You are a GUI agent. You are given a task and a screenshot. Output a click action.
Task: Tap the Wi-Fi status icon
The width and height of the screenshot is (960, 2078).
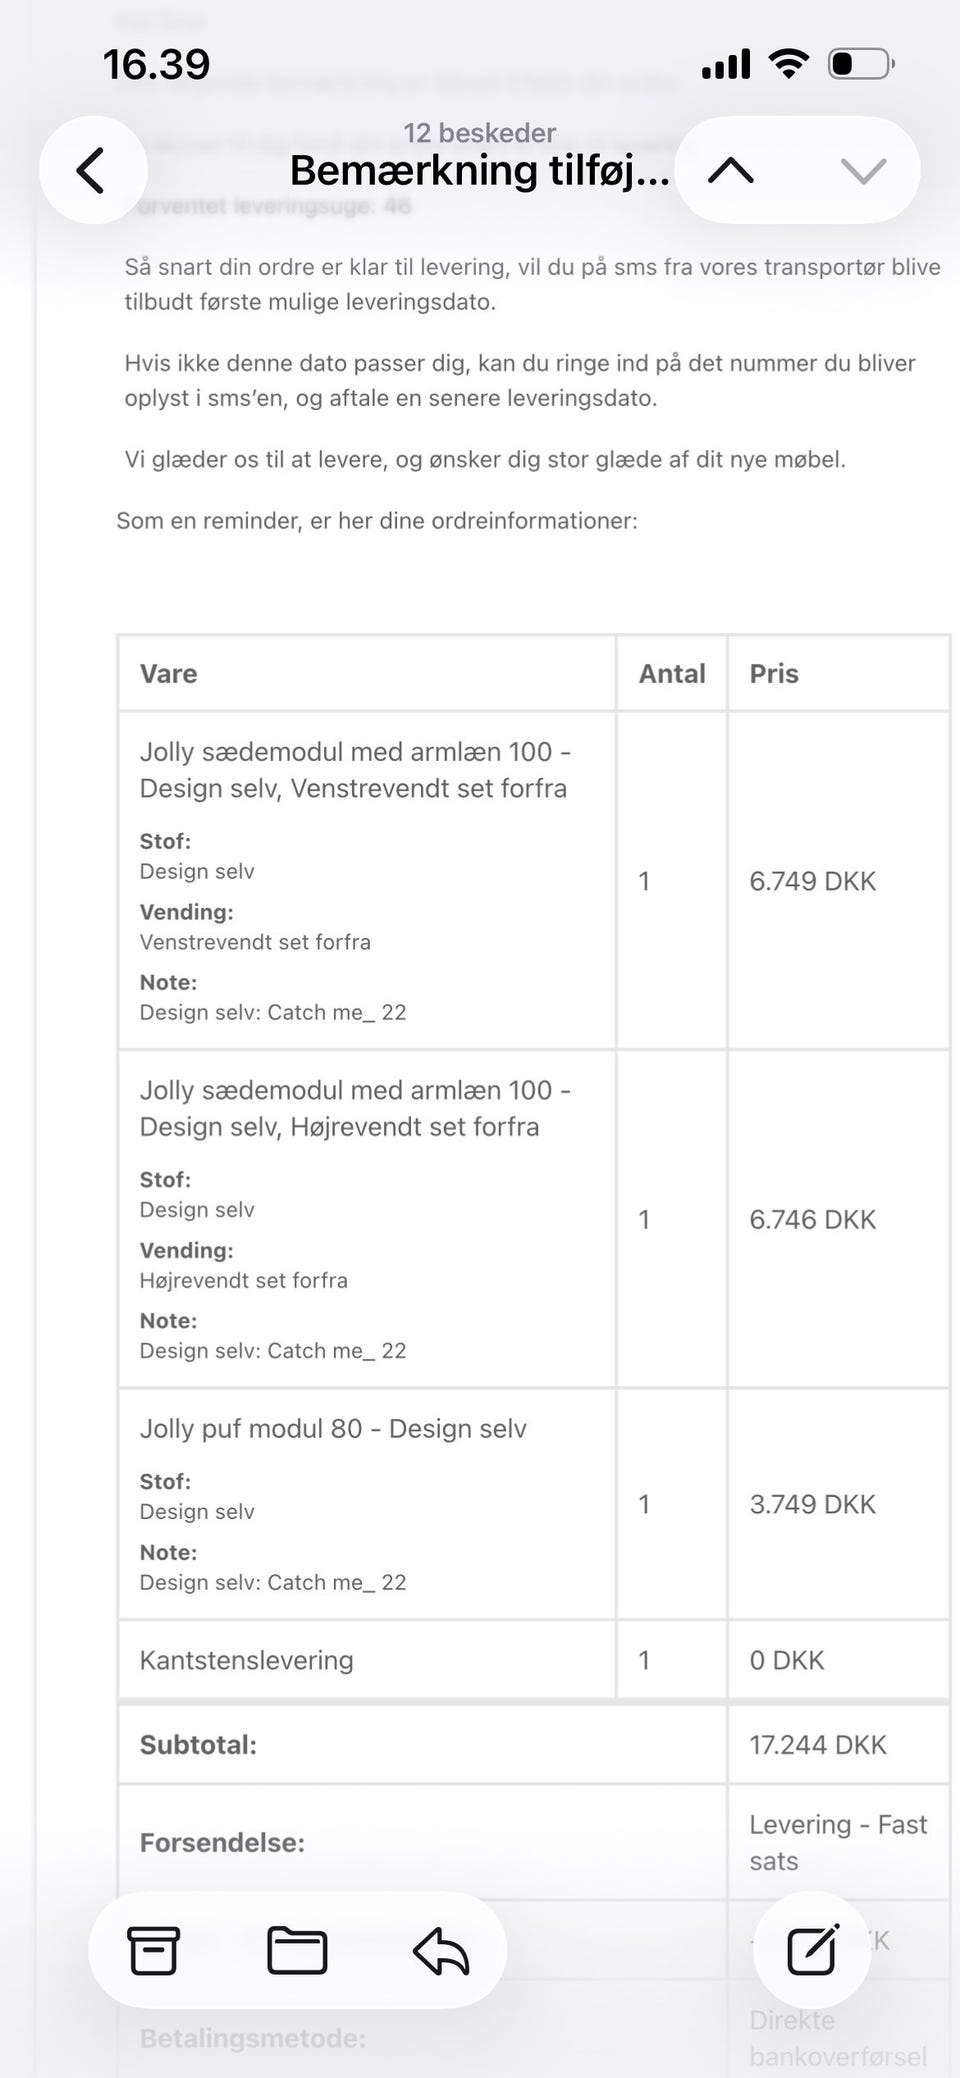pos(789,64)
